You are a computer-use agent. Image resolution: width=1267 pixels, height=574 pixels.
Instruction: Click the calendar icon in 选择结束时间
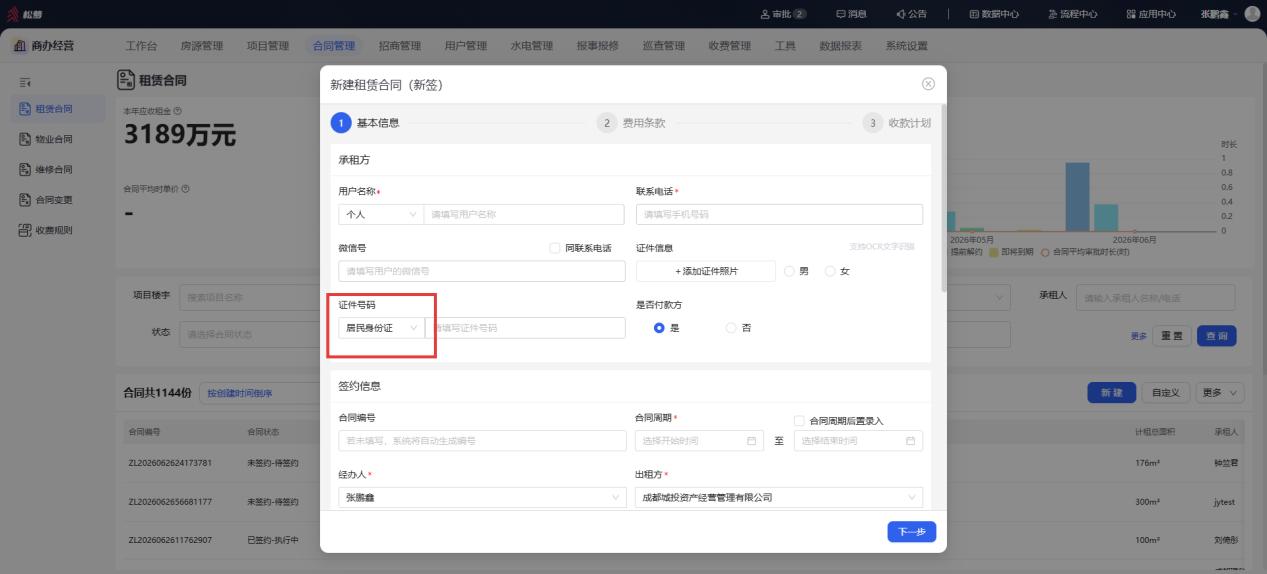tap(910, 441)
